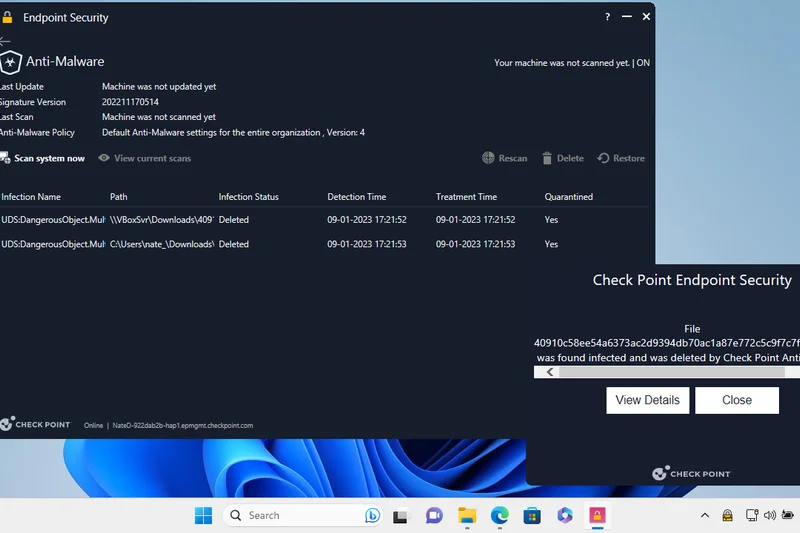Image resolution: width=800 pixels, height=533 pixels.
Task: Open the Windows Start menu
Action: point(203,515)
